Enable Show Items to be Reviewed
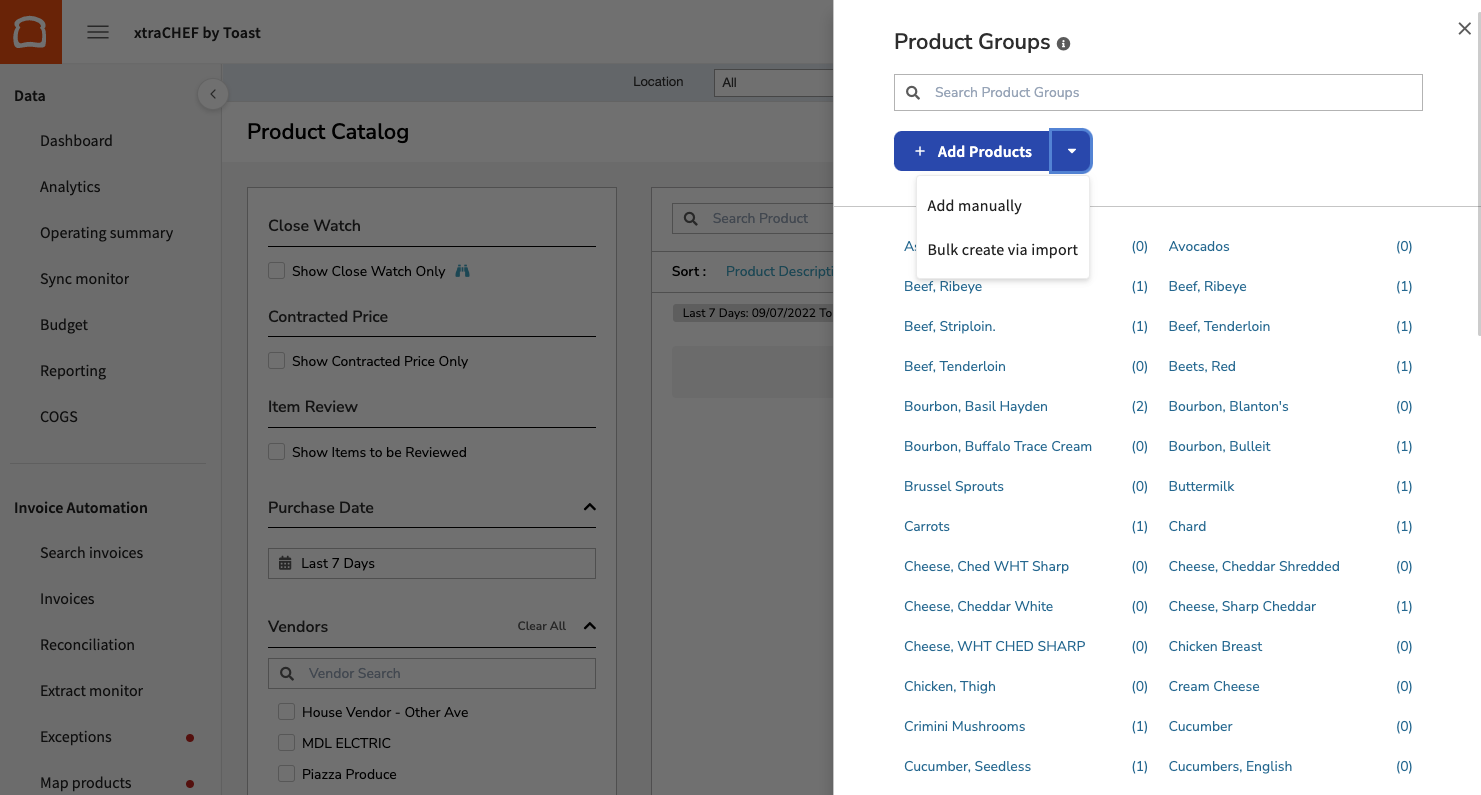This screenshot has width=1481, height=795. coord(276,452)
